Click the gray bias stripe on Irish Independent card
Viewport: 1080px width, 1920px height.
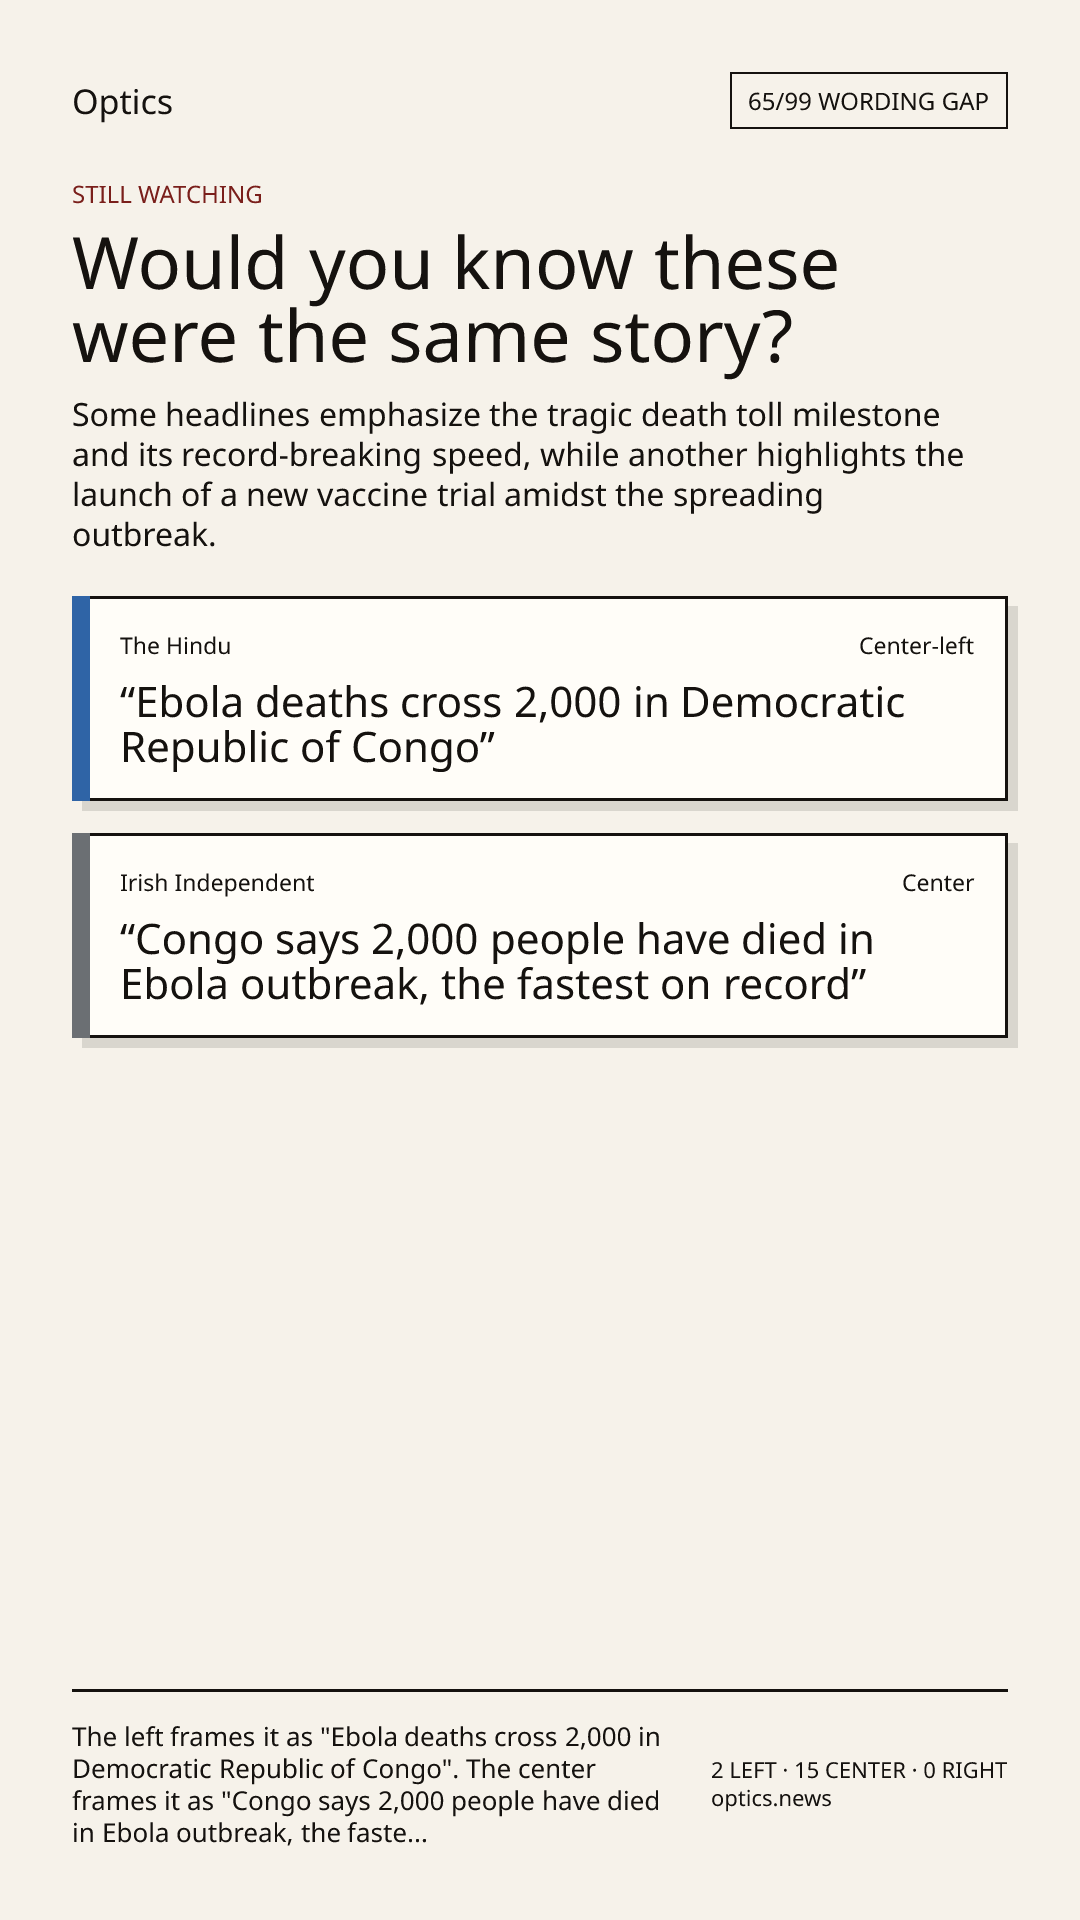81,935
